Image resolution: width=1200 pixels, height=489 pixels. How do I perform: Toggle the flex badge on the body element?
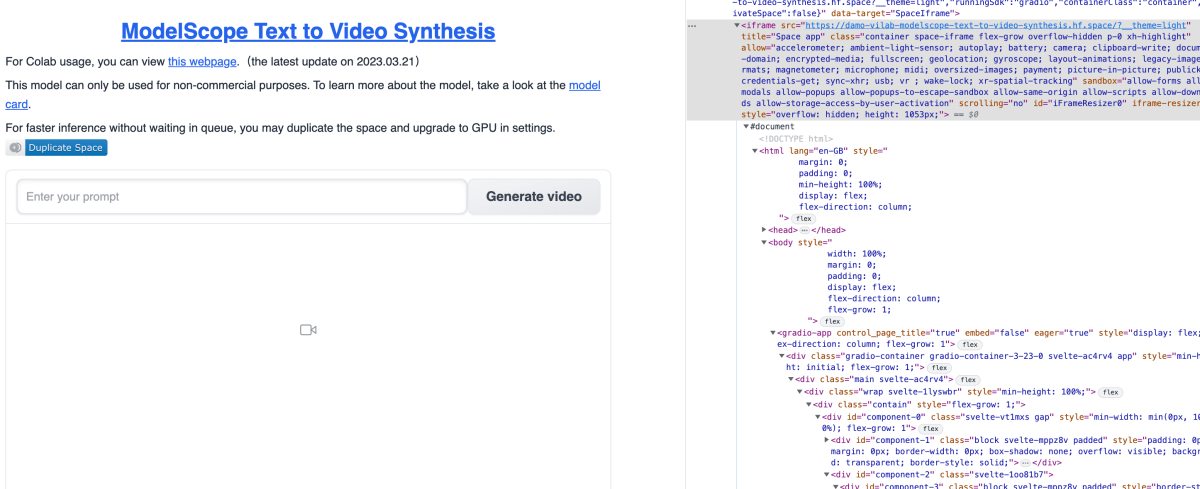point(832,321)
